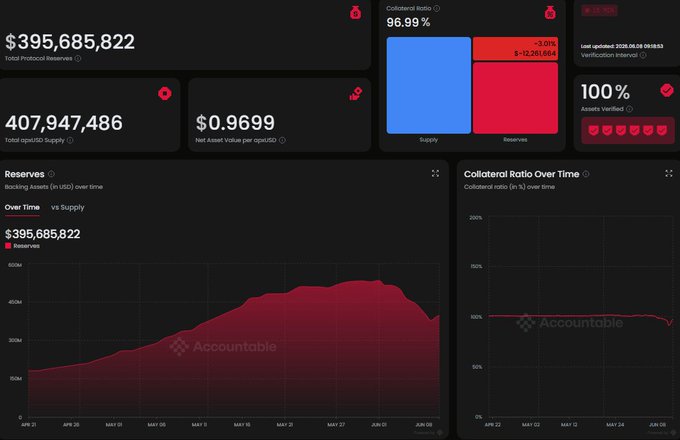This screenshot has height=440, width=680.
Task: Click the -3.01% deficit block
Action: [515, 49]
